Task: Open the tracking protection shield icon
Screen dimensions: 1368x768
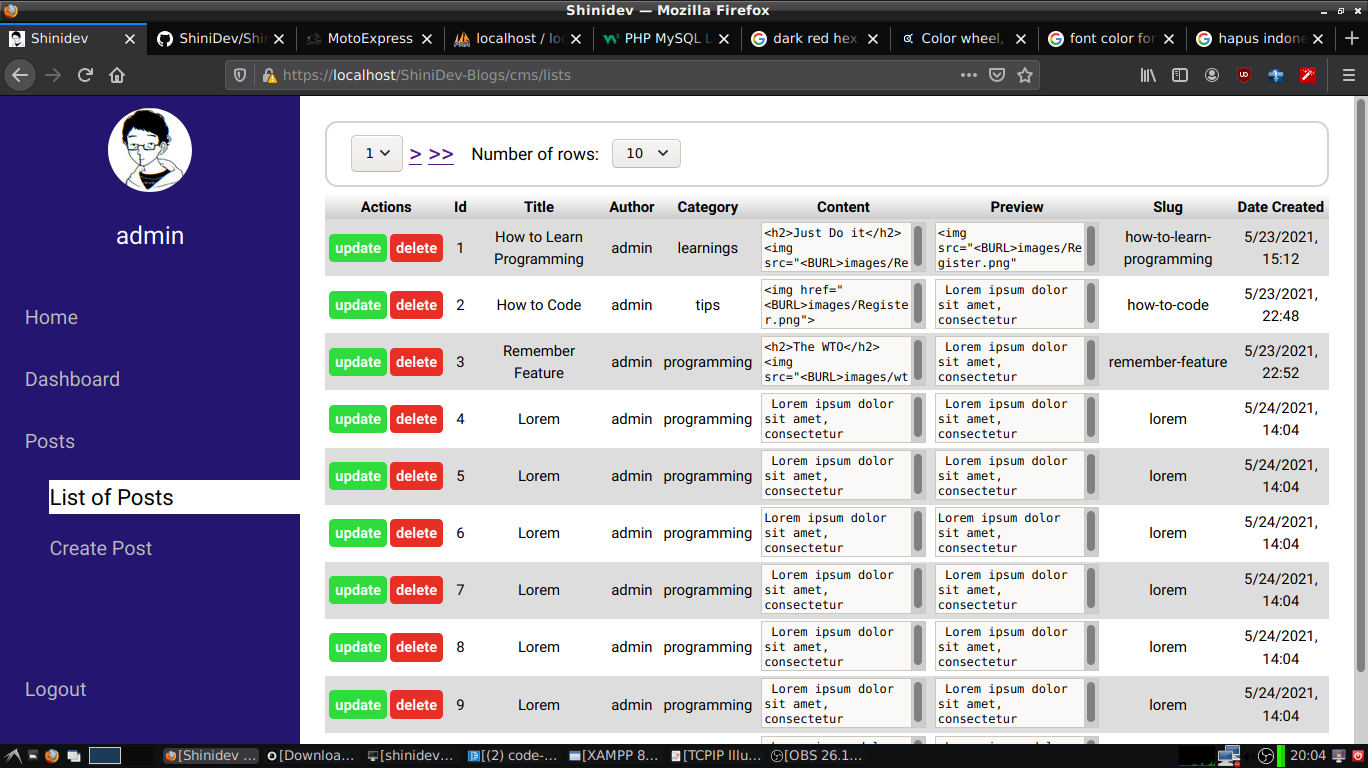Action: pos(240,75)
